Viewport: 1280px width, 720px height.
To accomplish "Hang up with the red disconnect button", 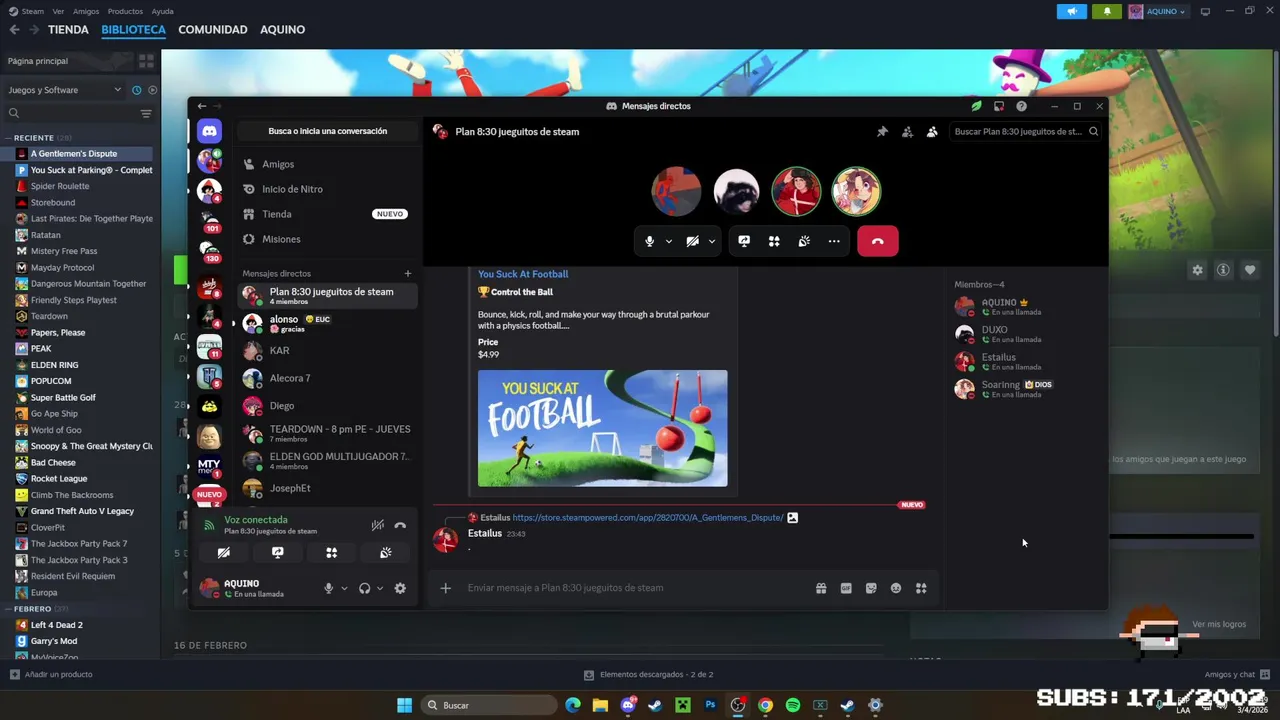I will [878, 241].
